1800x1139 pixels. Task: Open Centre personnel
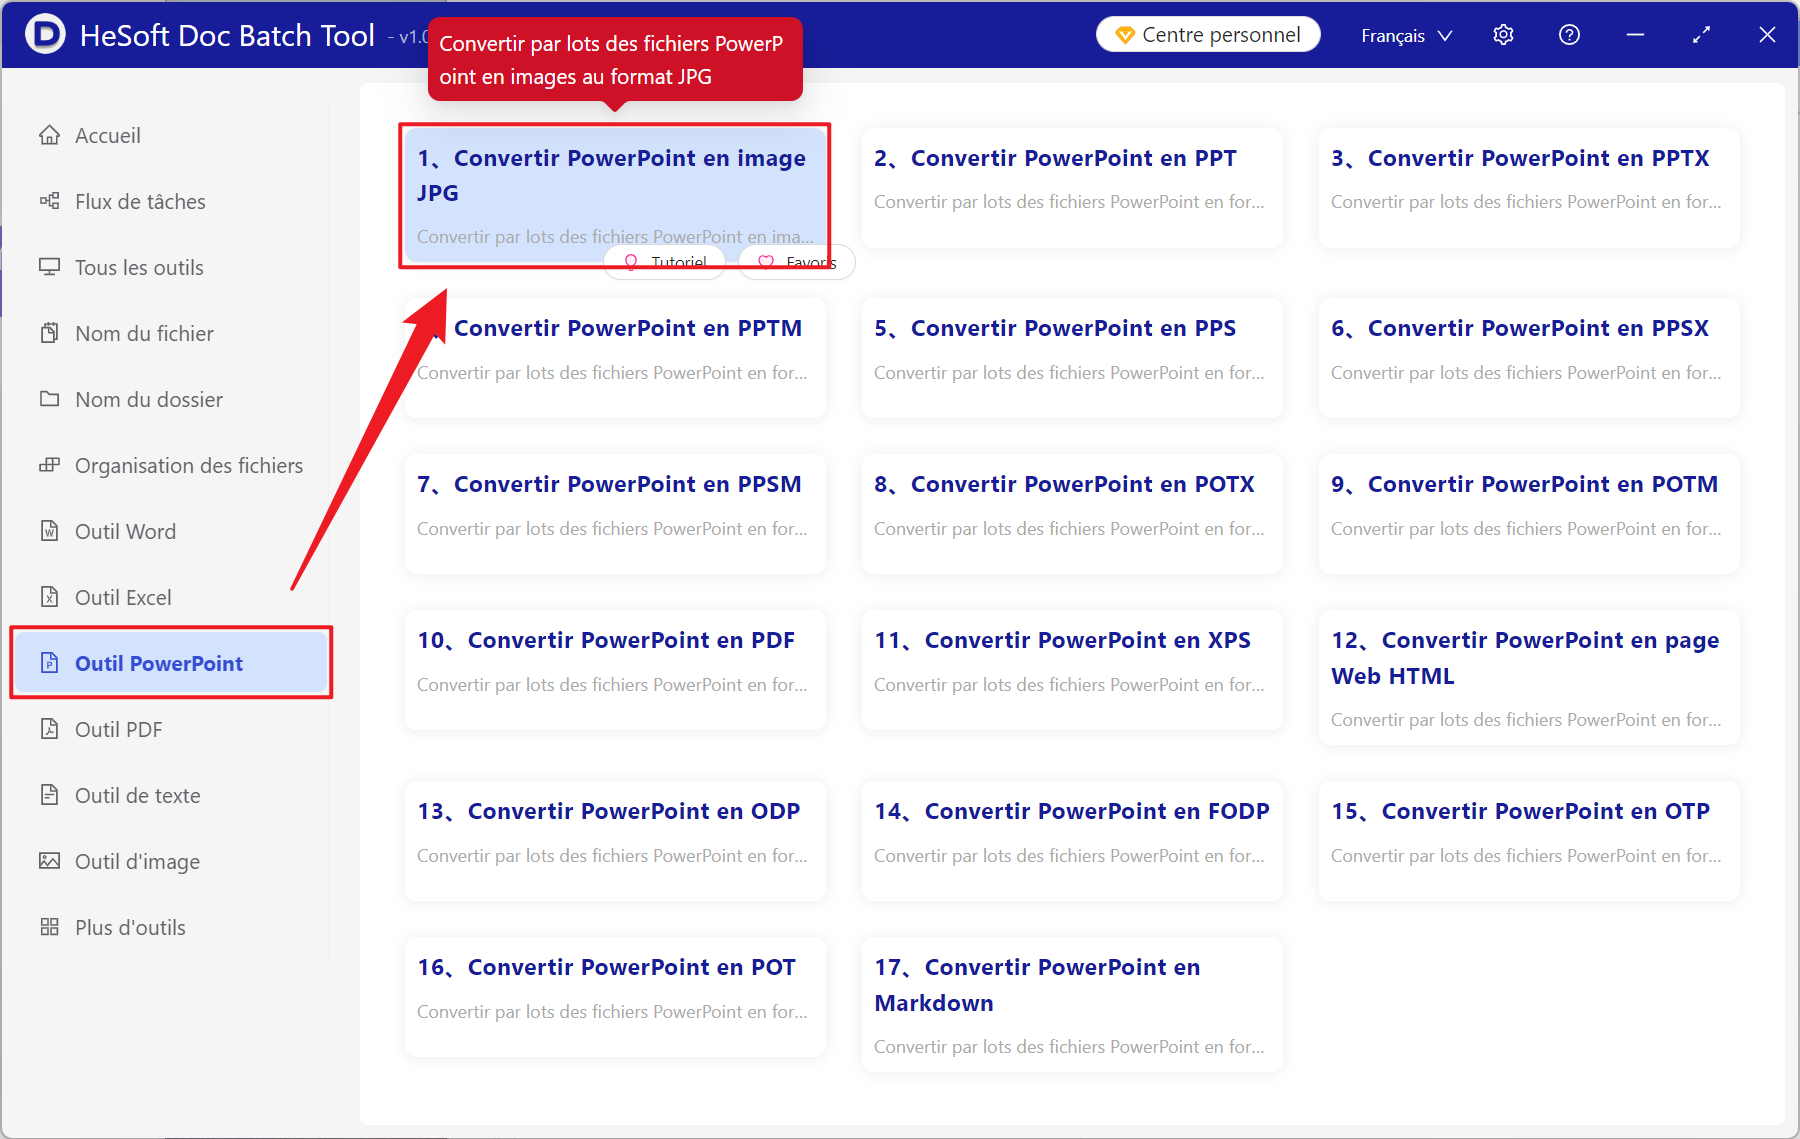[1208, 35]
